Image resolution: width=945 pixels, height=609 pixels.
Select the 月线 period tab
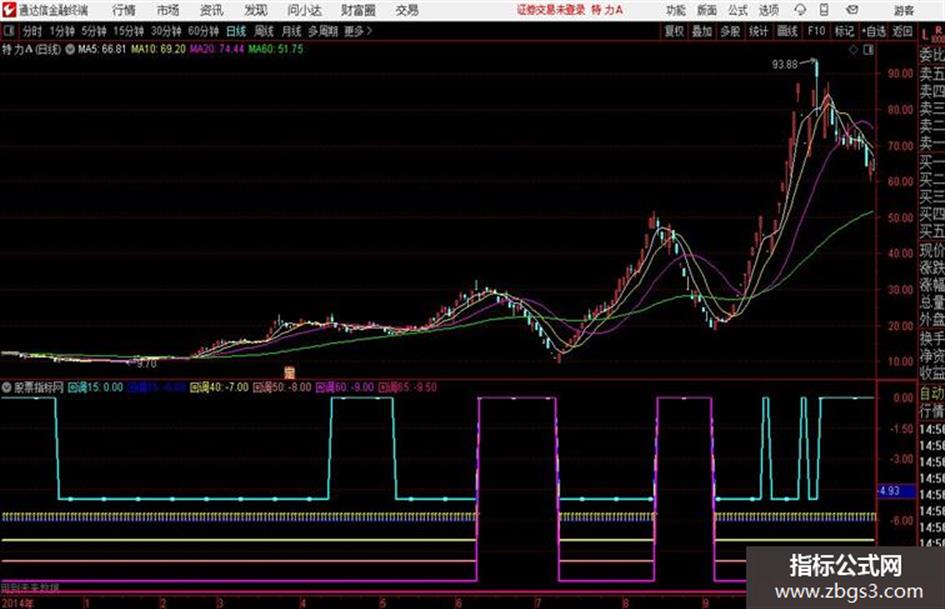coord(292,31)
